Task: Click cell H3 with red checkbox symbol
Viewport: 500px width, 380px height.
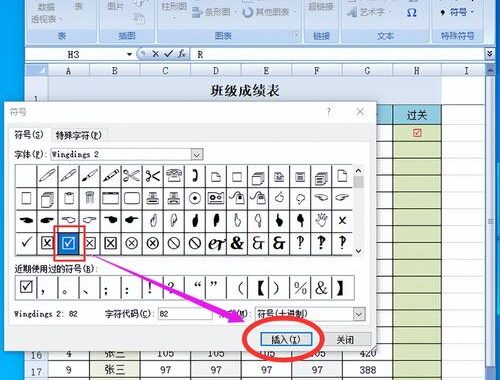Action: [x=417, y=133]
